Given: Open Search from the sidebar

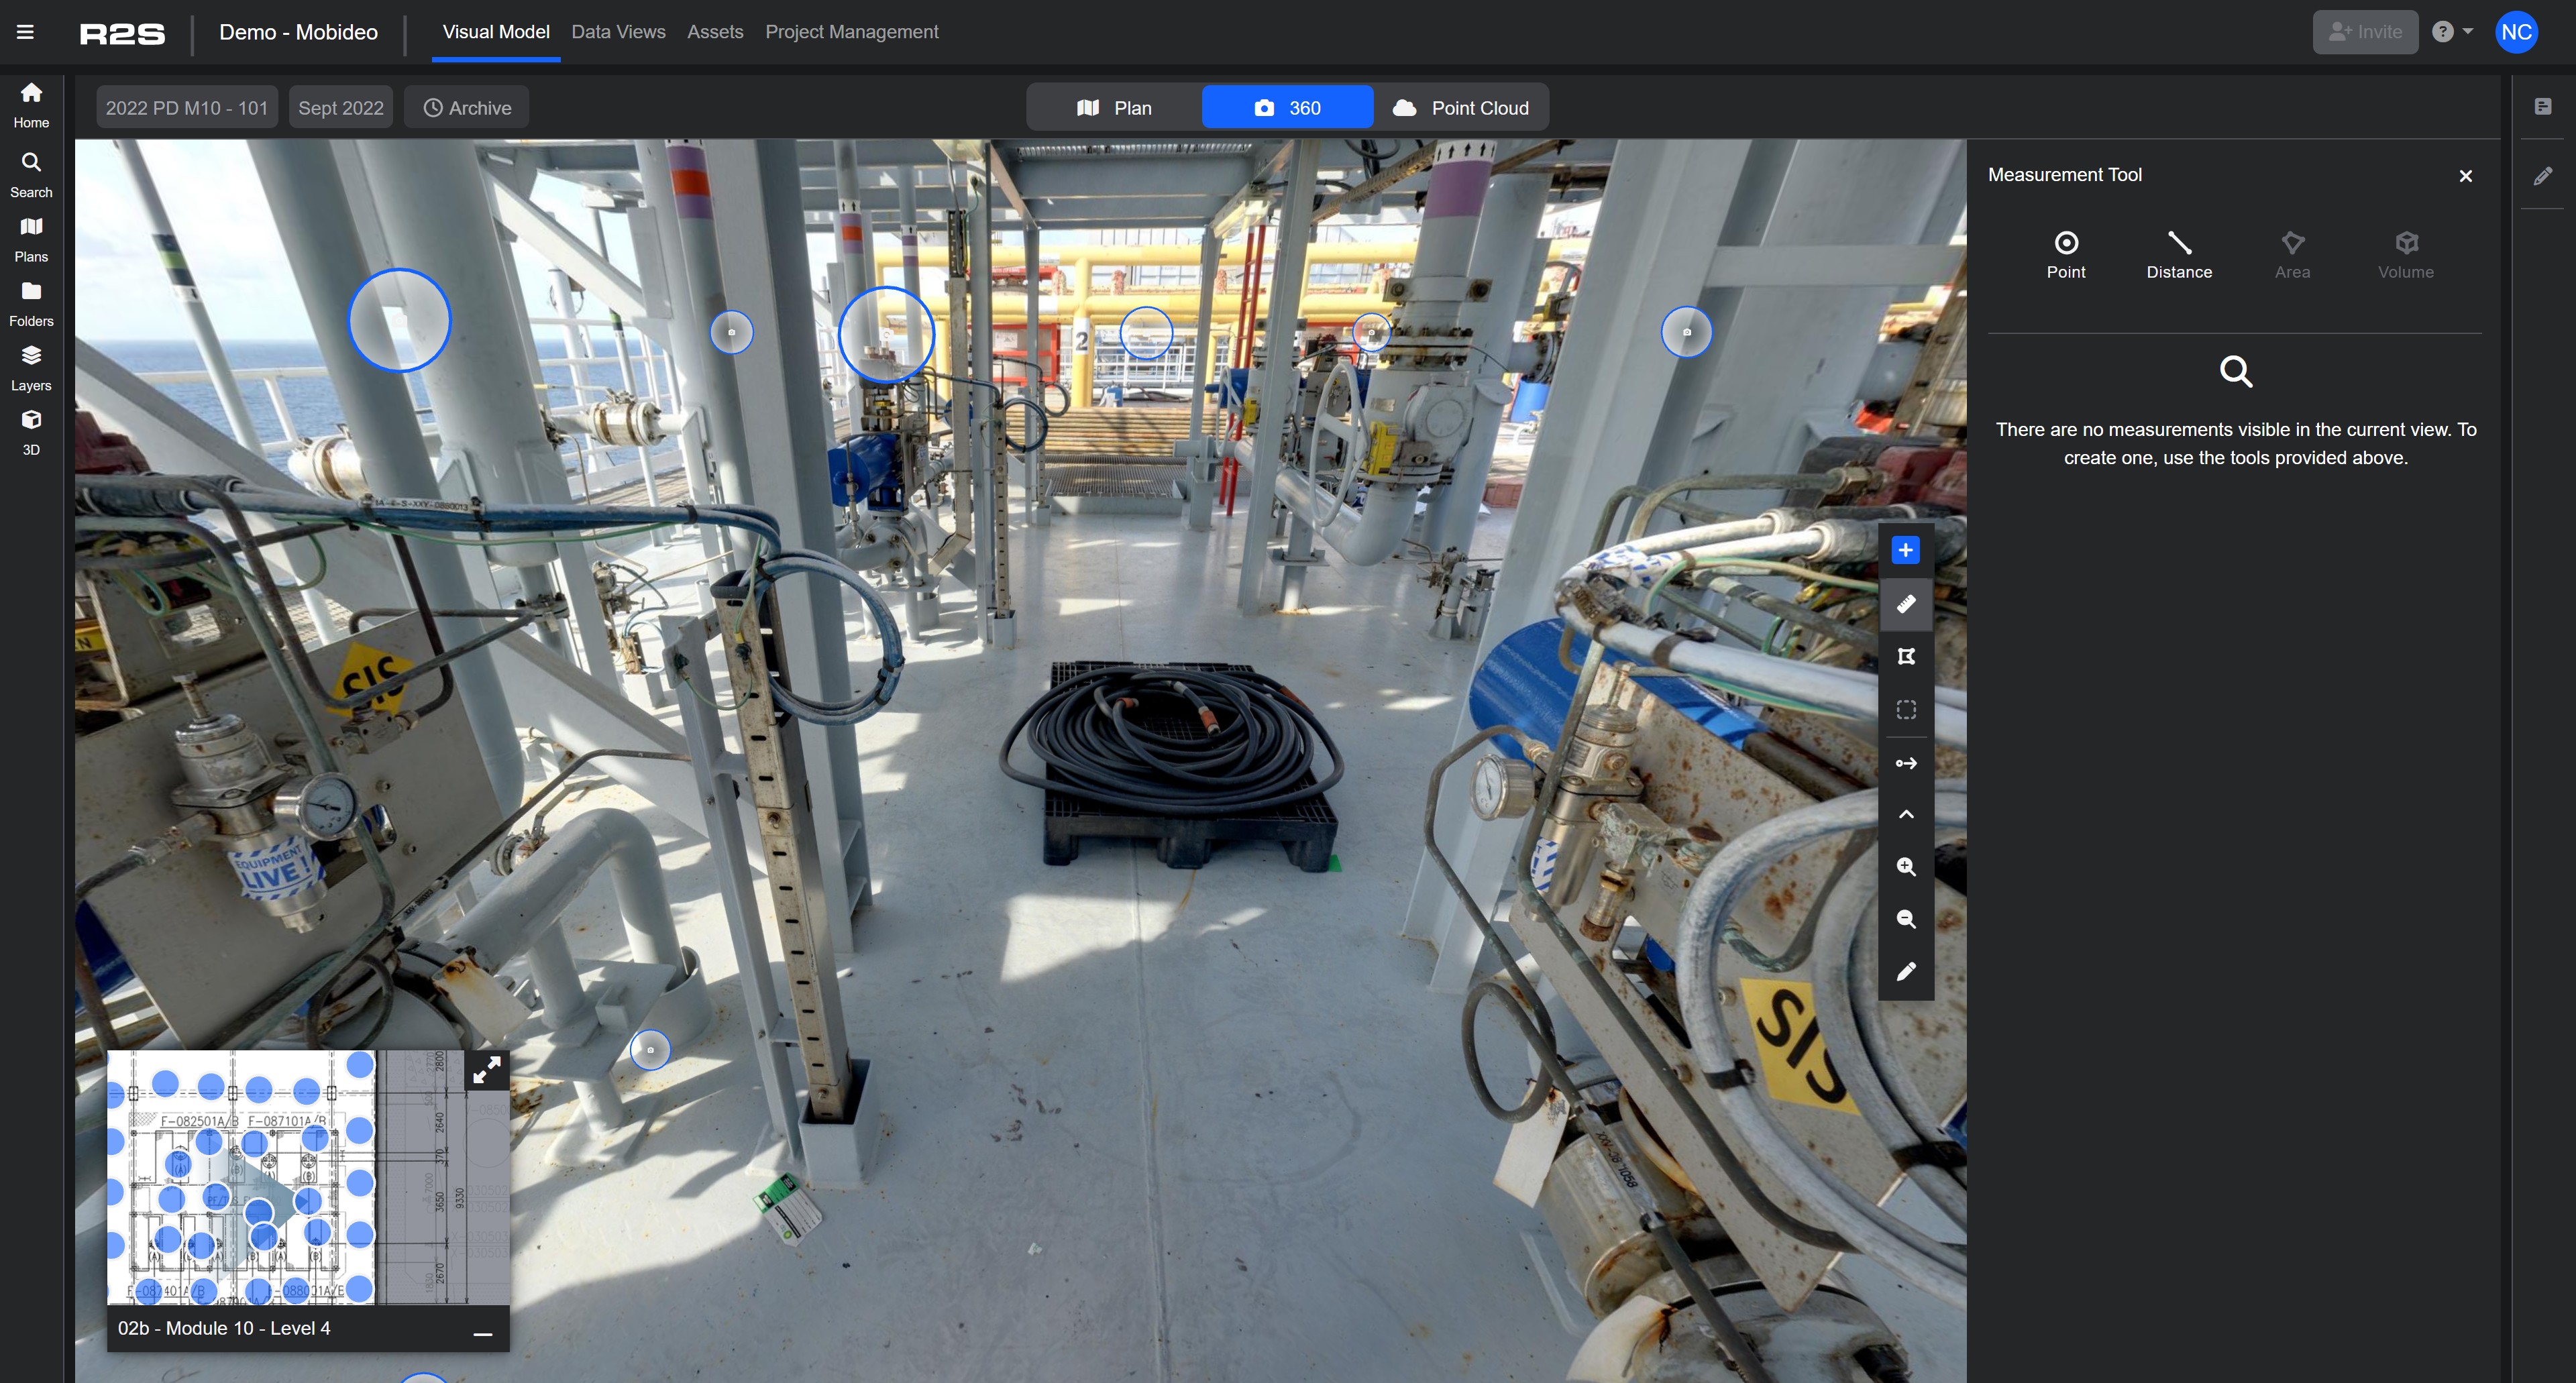Looking at the screenshot, I should (x=31, y=175).
